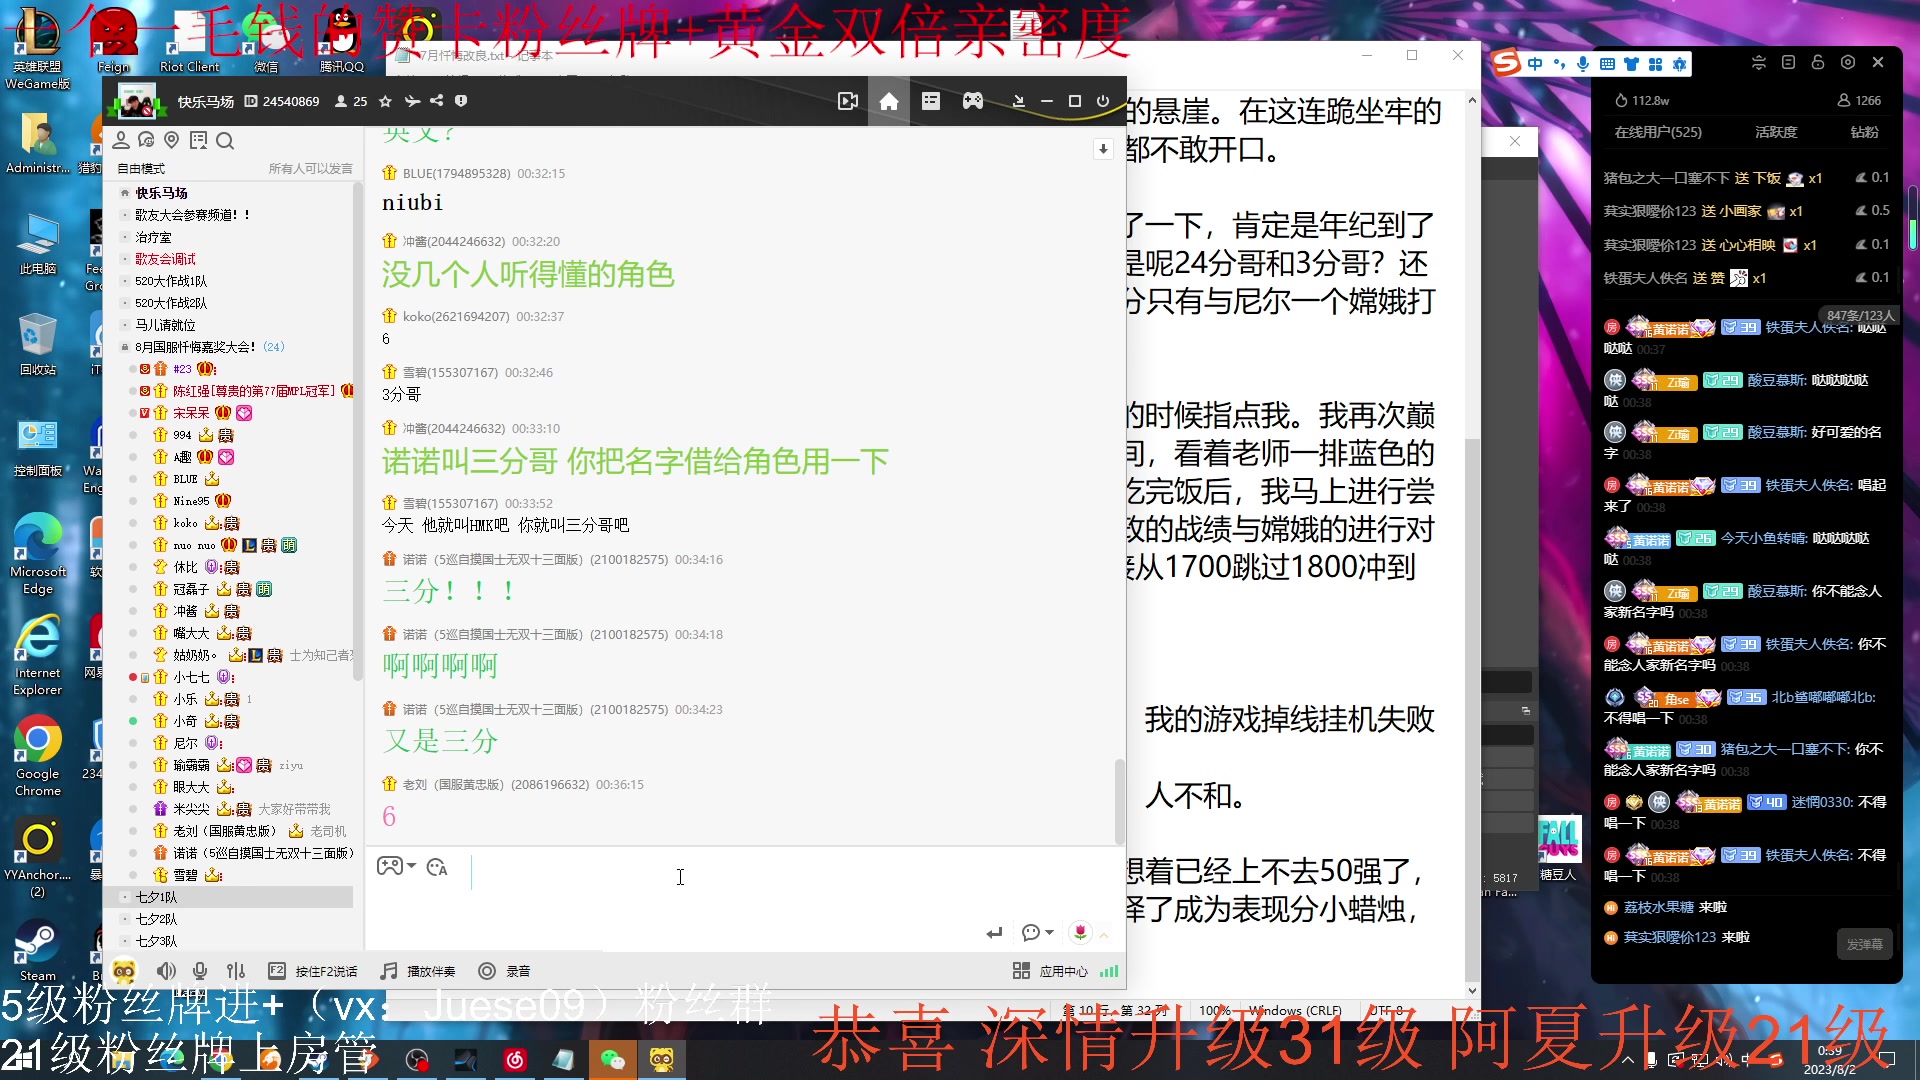
Task: Switch to the 钻粉 tab on right panel
Action: pos(1863,131)
